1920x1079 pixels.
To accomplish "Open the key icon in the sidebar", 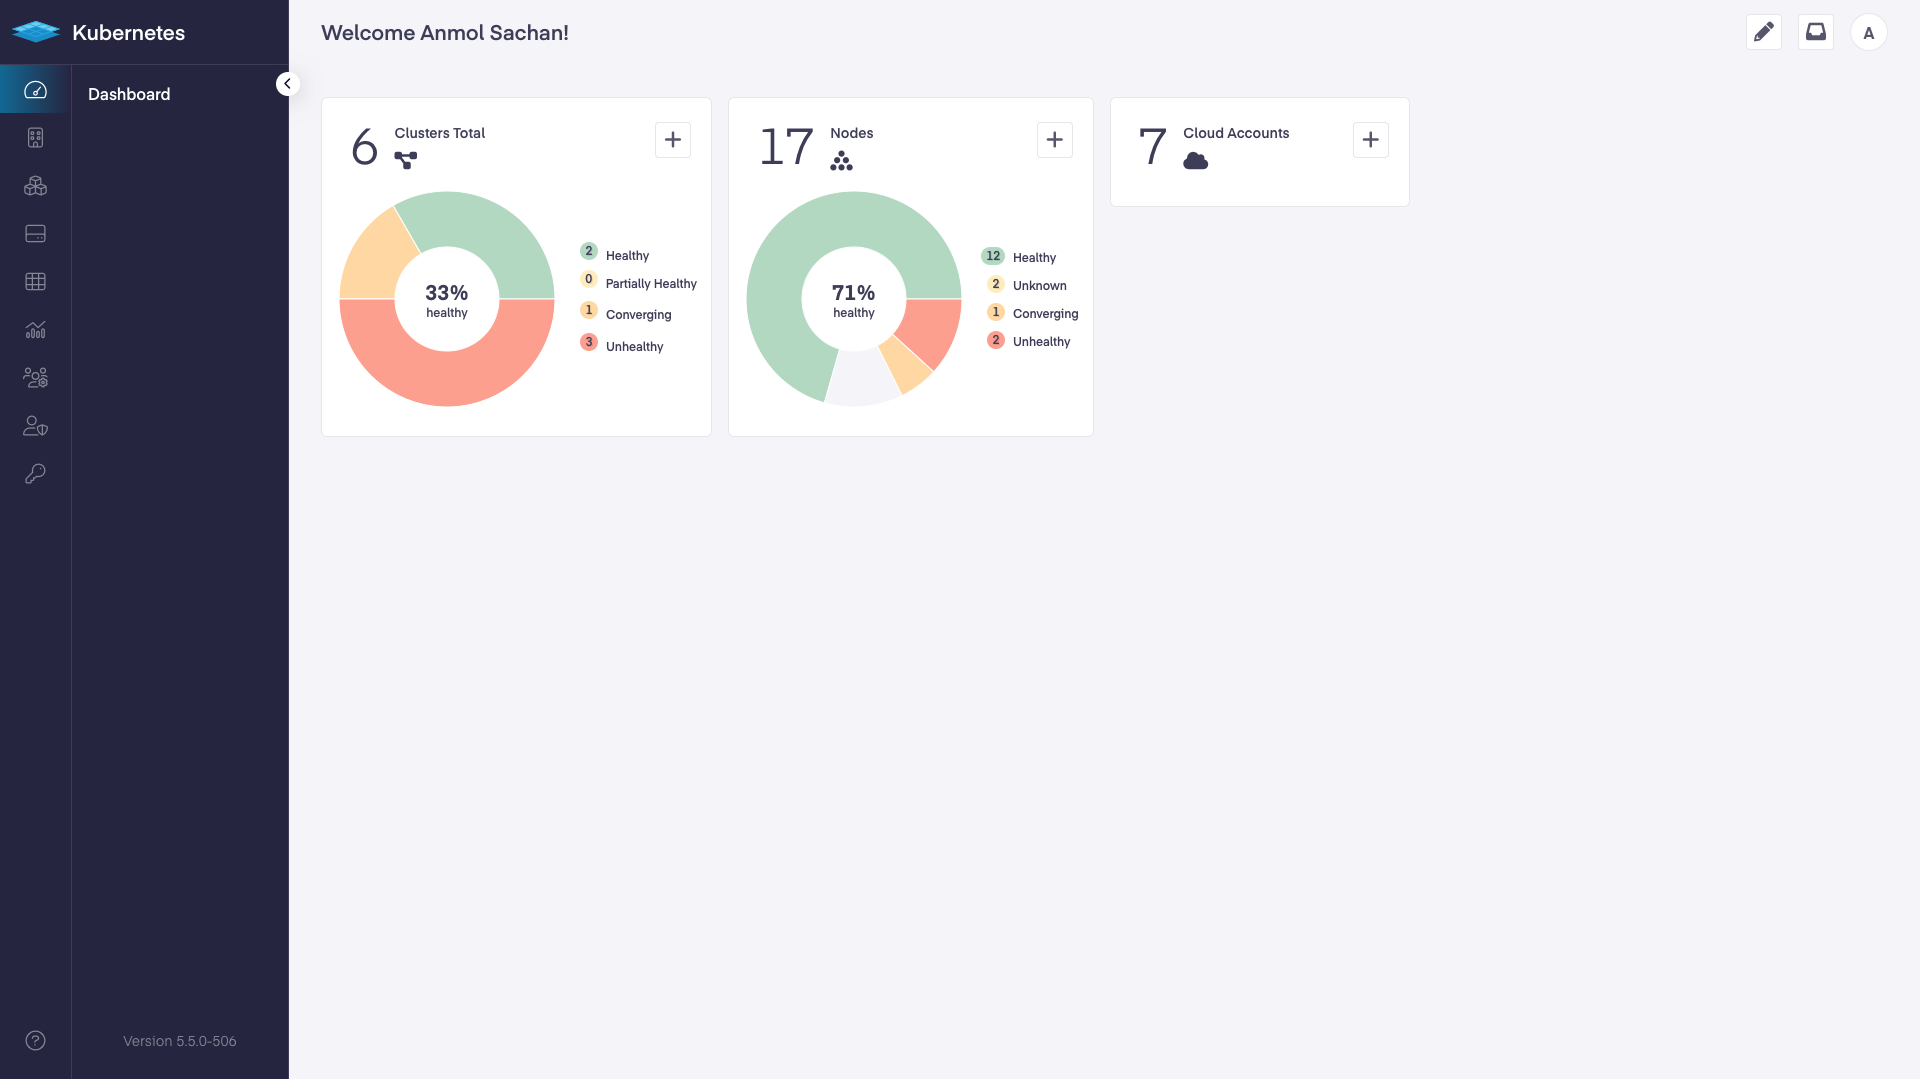I will [35, 474].
